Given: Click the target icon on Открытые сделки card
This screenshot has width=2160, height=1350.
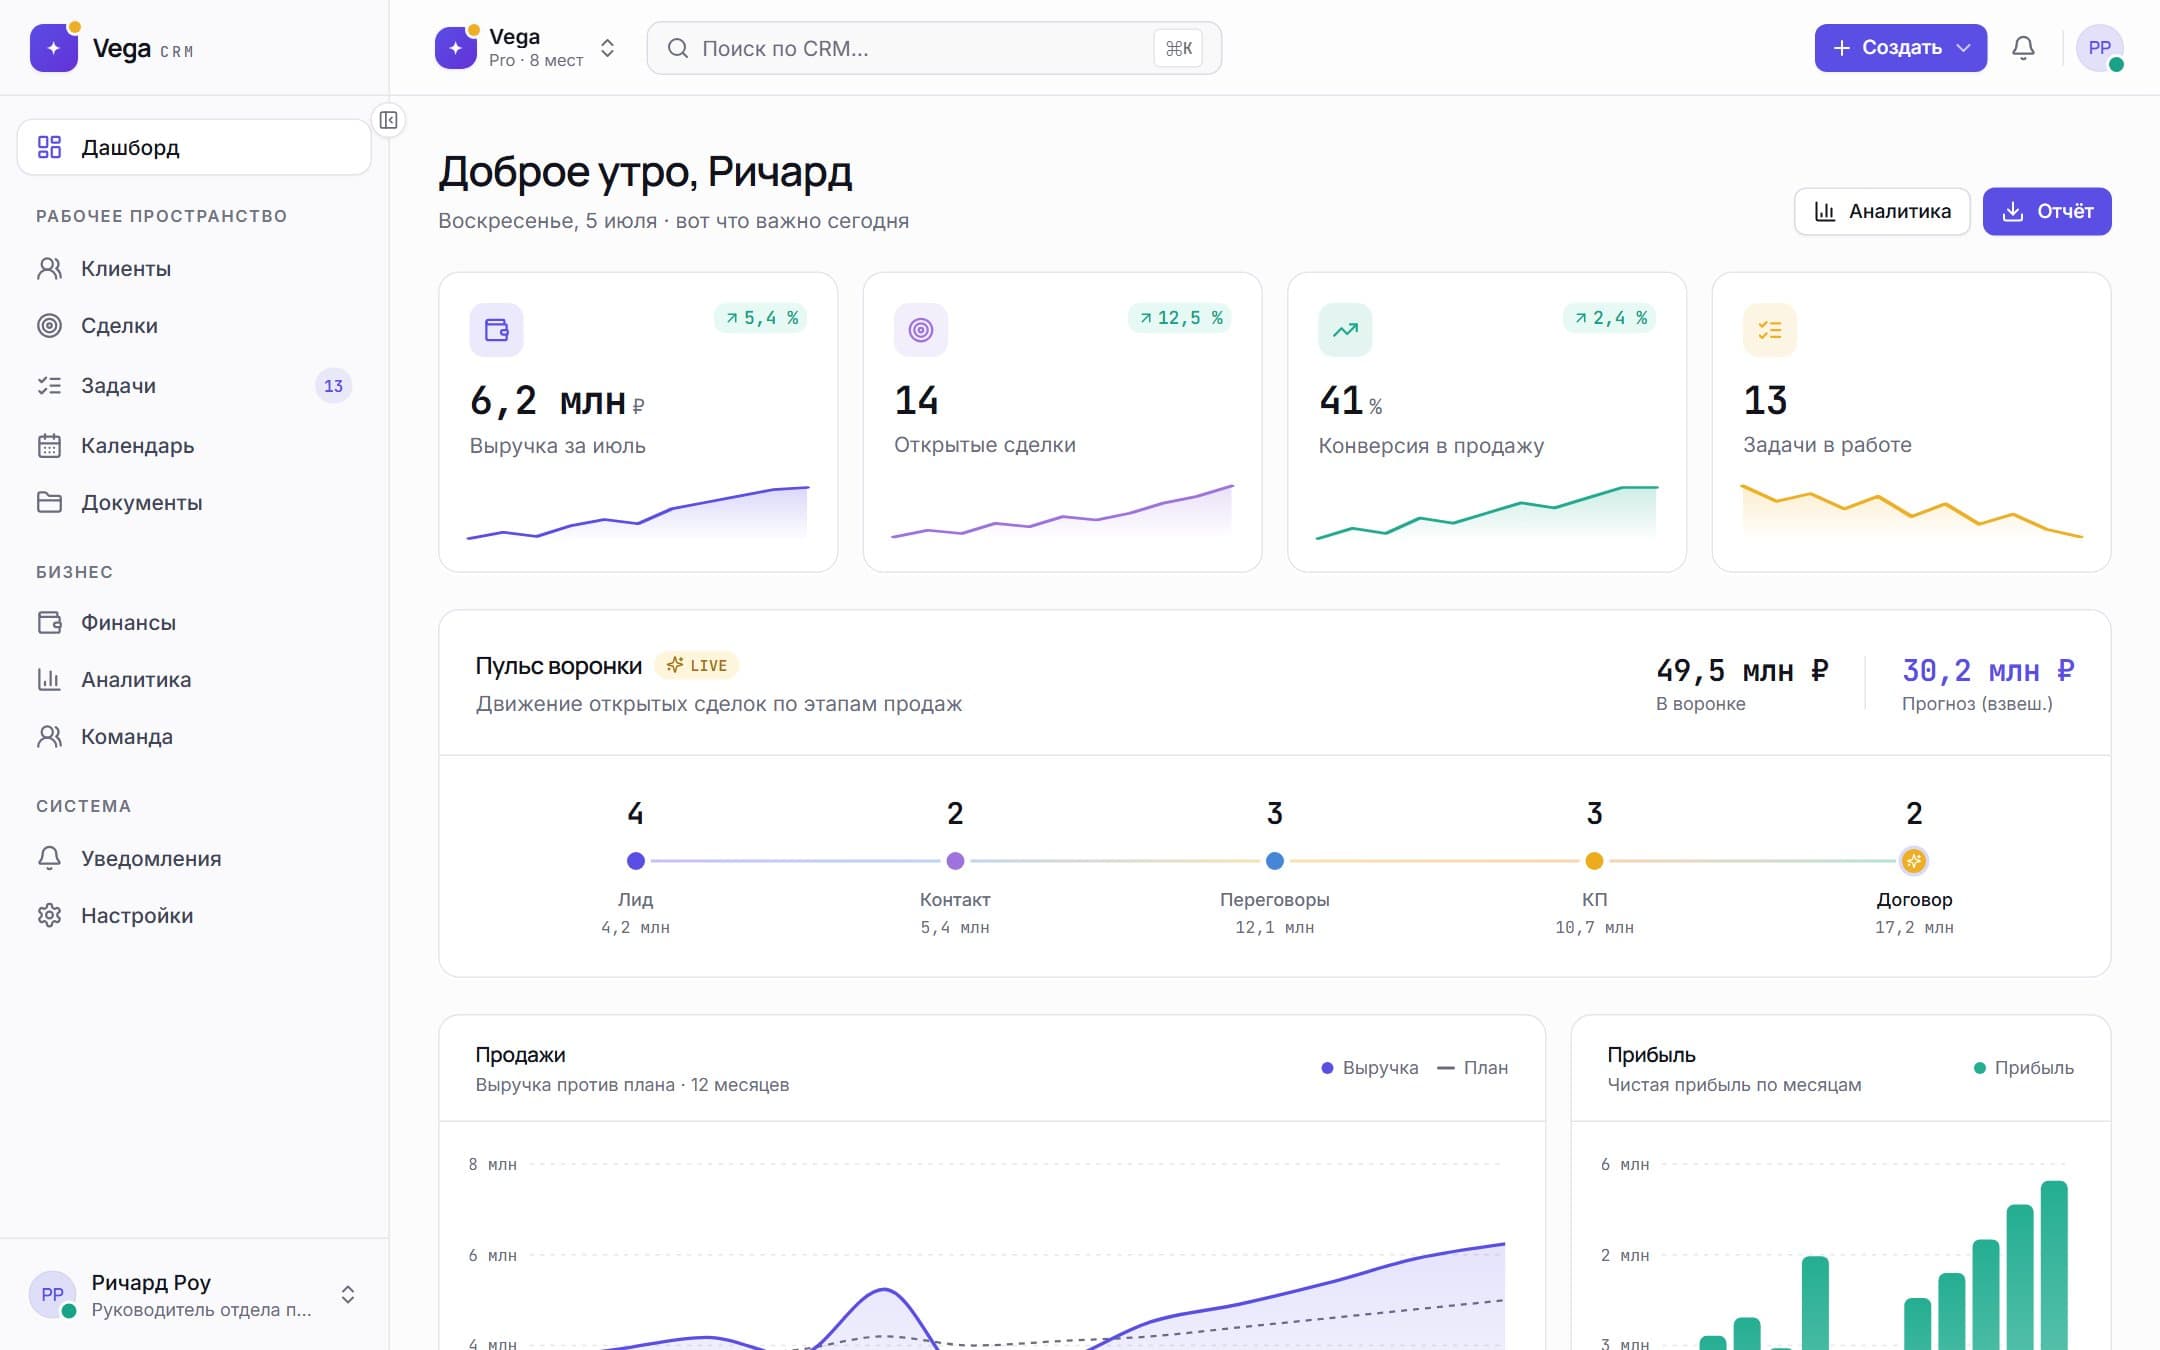Looking at the screenshot, I should pyautogui.click(x=920, y=329).
